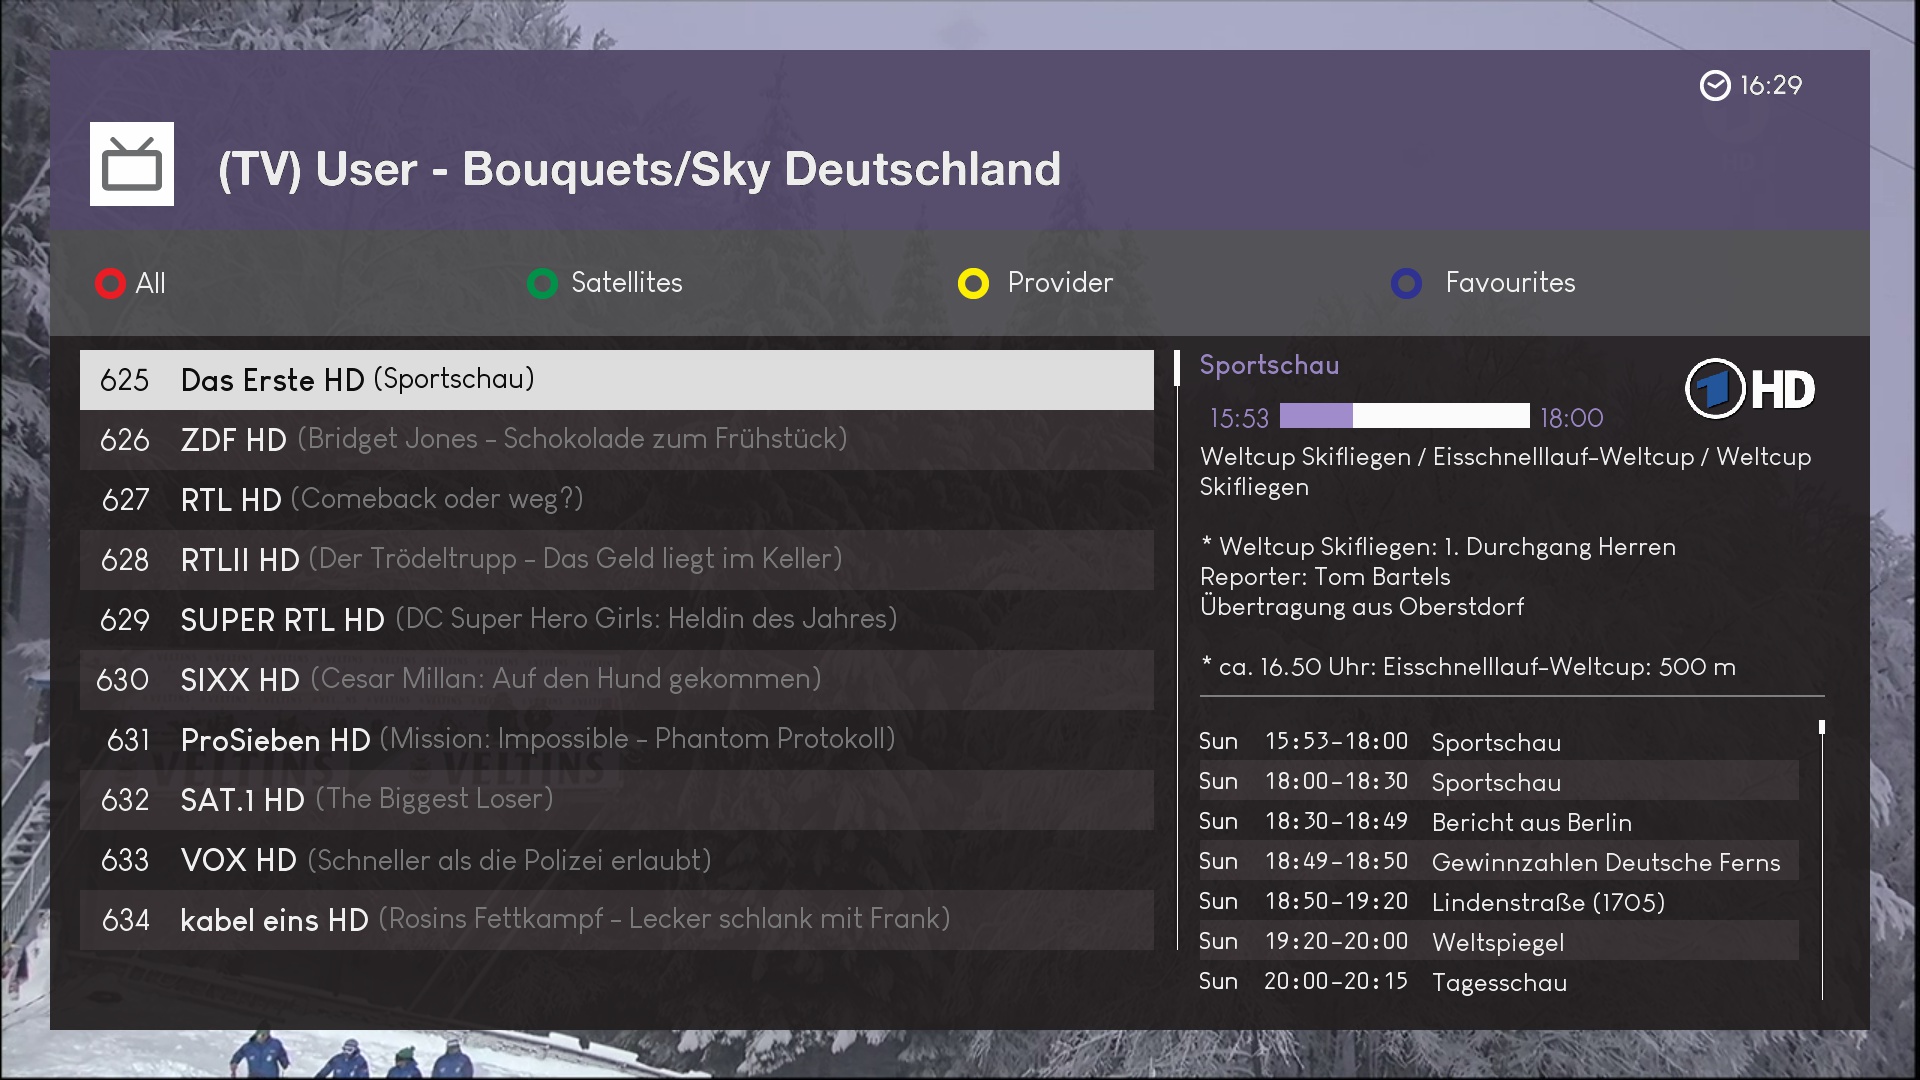Select channel 627 RTL HD
1920x1080 pixels.
pyautogui.click(x=617, y=500)
